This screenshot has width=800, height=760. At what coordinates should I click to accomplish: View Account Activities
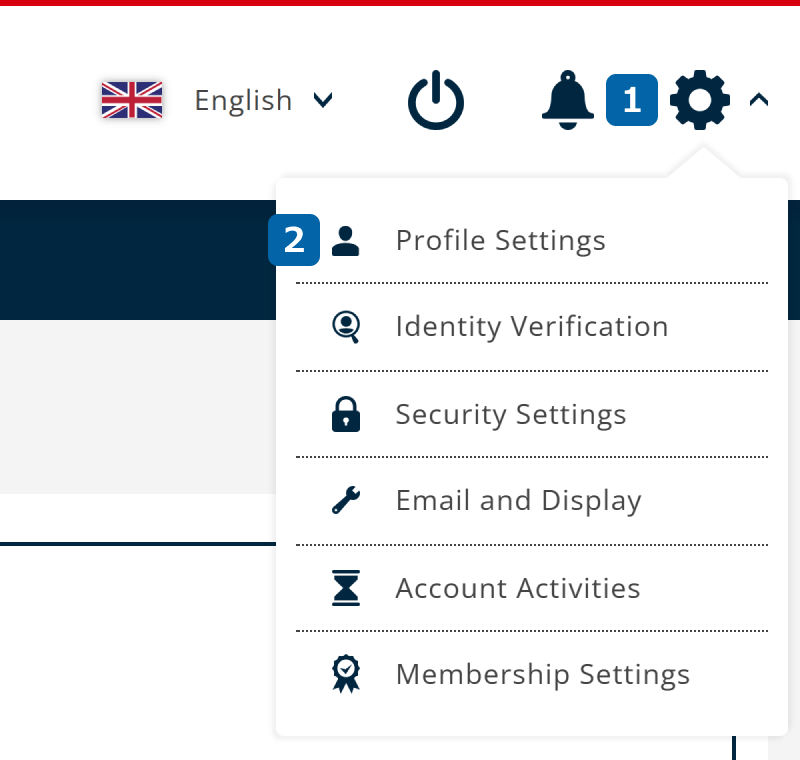pyautogui.click(x=517, y=588)
